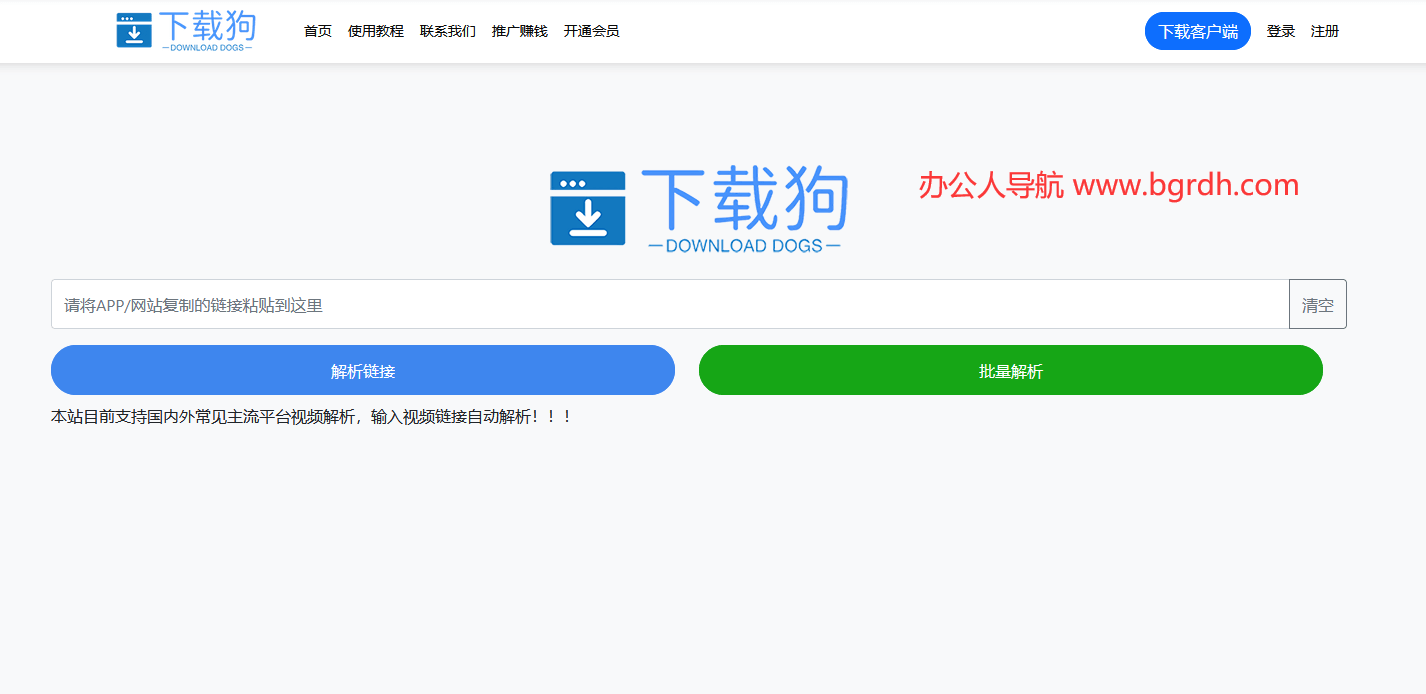Click the download-arrow glyph inside the navbar logo
The height and width of the screenshot is (694, 1426).
tap(133, 33)
